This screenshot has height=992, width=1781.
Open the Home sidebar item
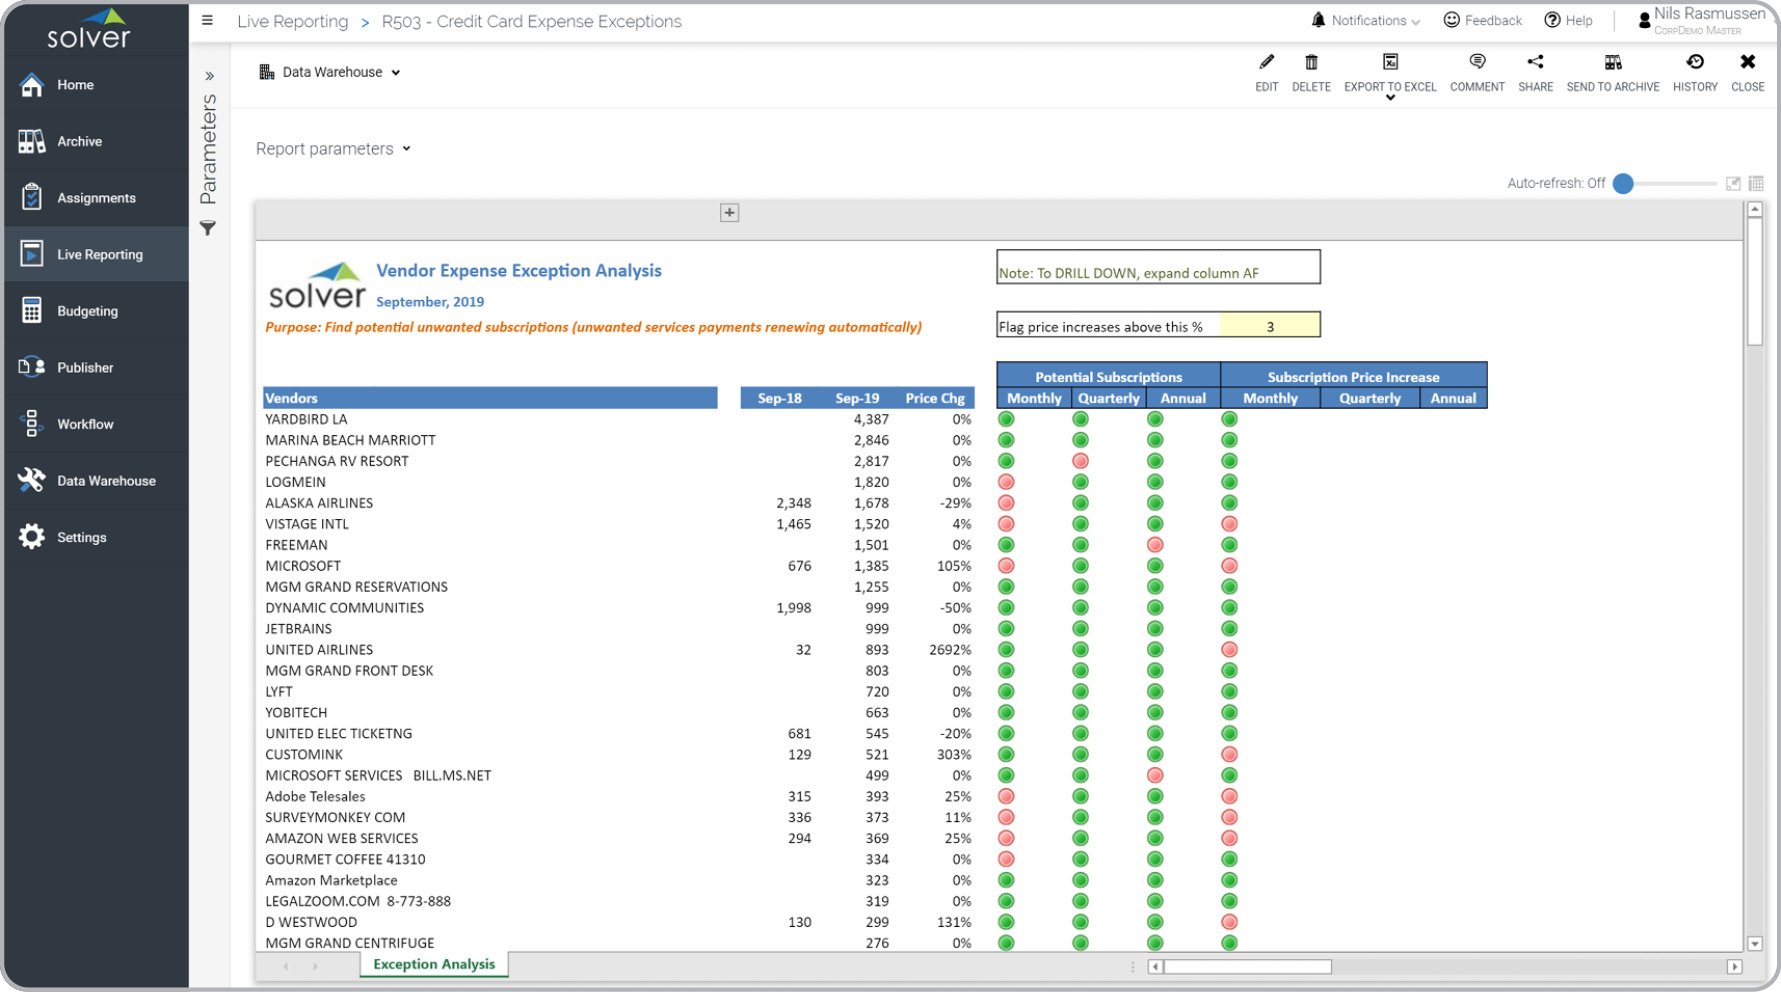click(x=94, y=85)
